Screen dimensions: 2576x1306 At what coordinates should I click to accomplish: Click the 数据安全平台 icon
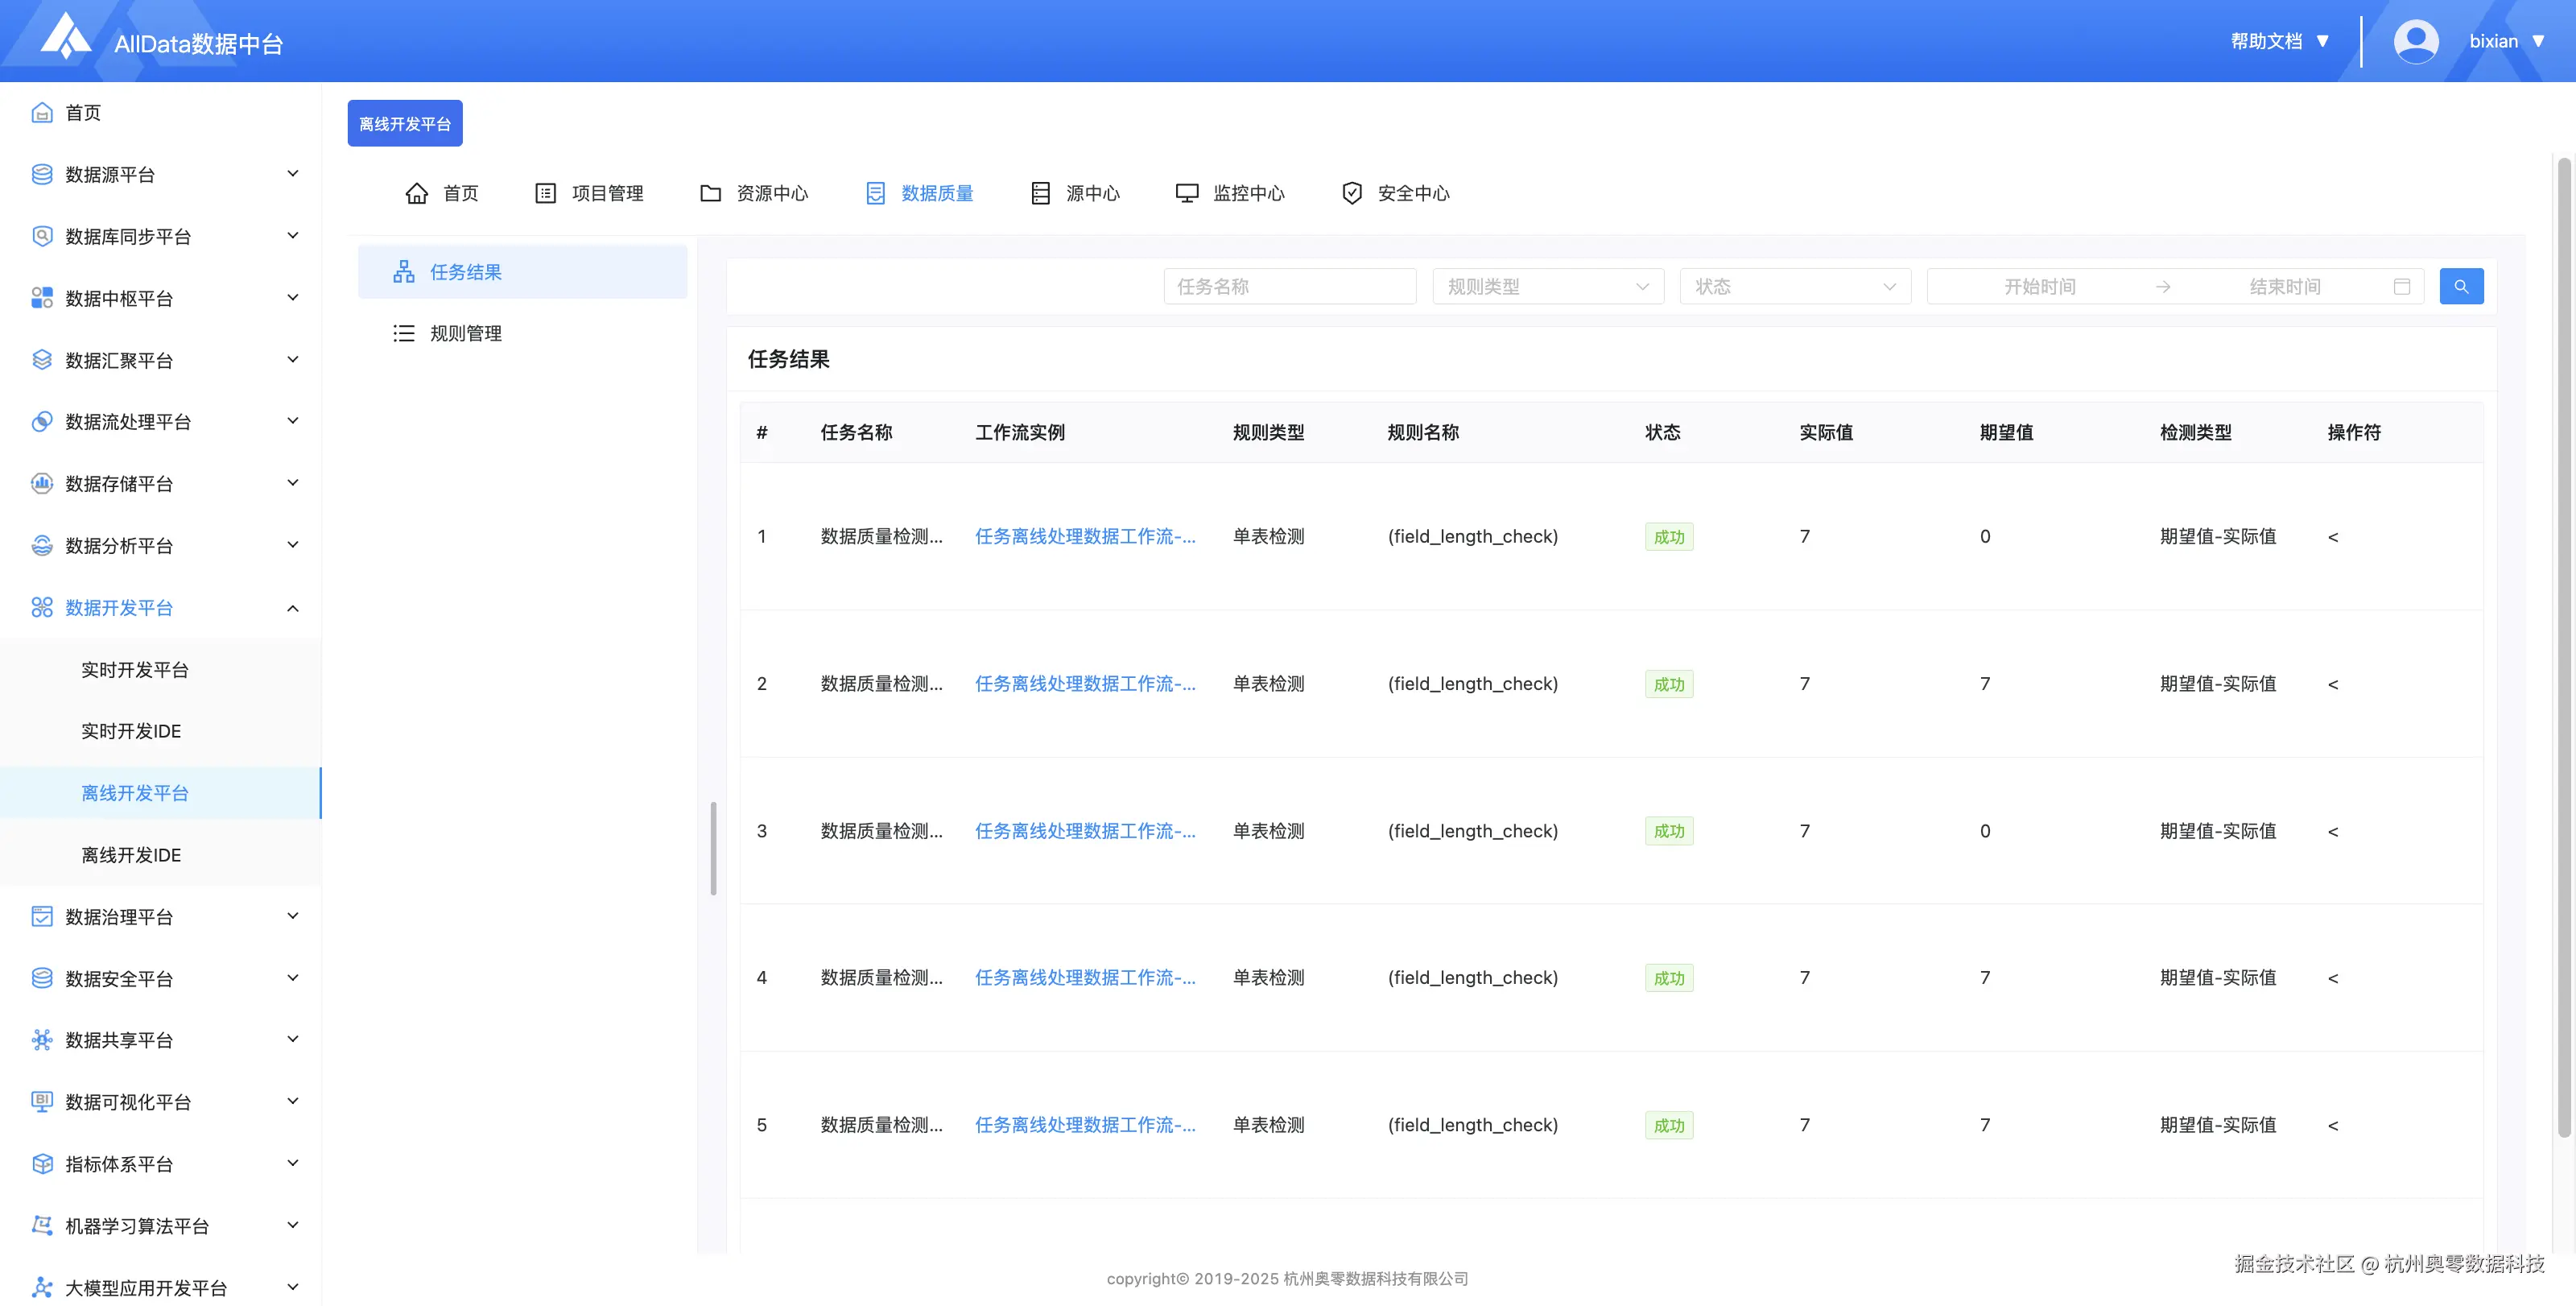[x=42, y=979]
